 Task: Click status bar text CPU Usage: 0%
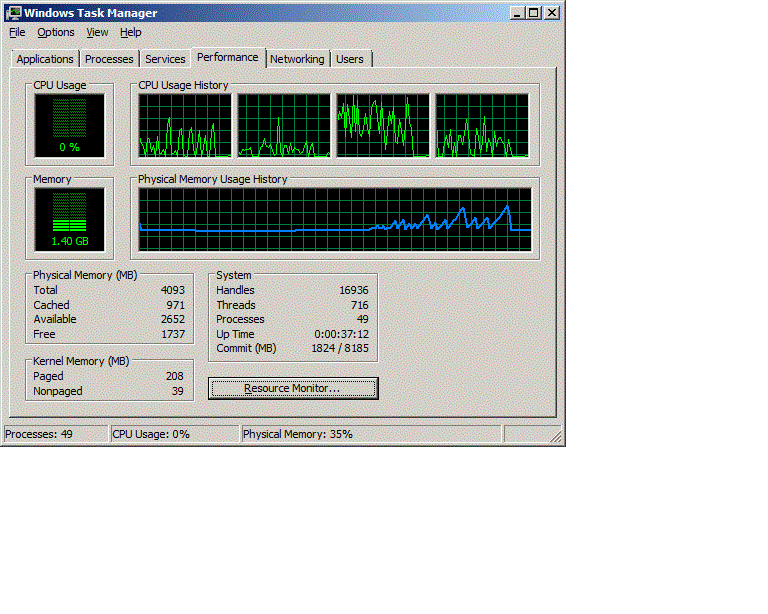click(151, 434)
